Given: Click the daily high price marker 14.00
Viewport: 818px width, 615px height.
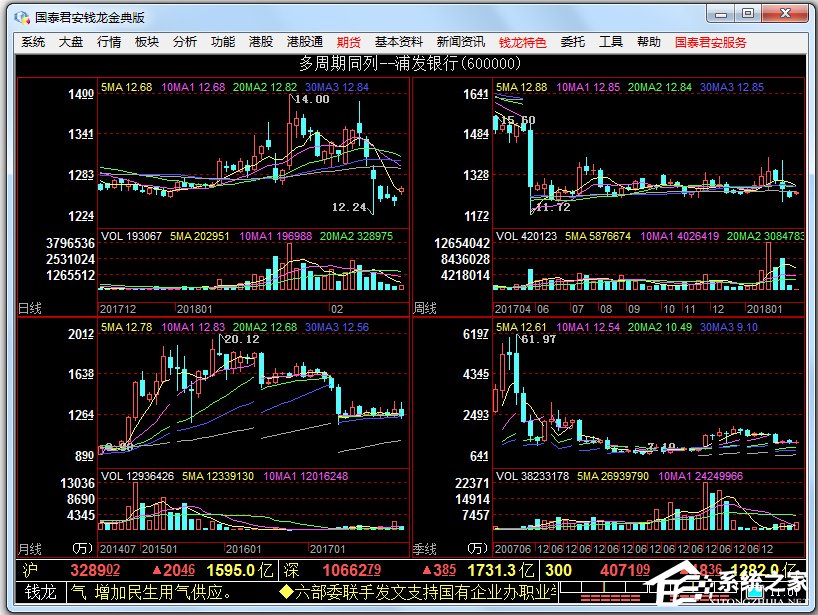Looking at the screenshot, I should point(312,99).
